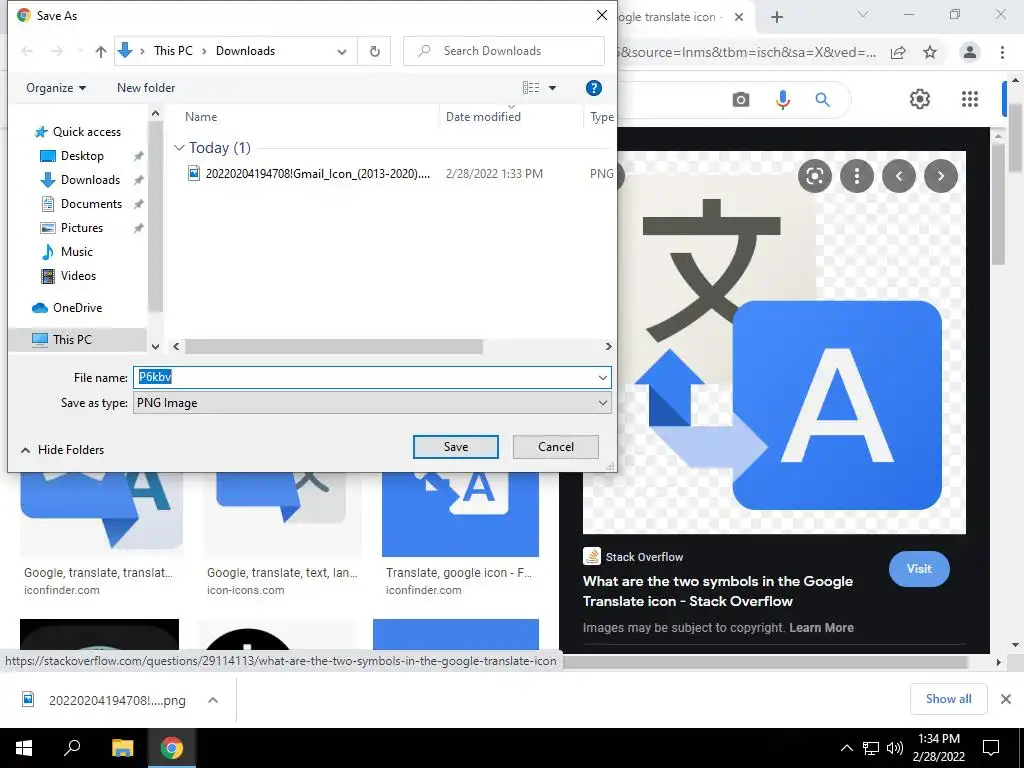
Task: Select OneDrive in the navigation pane
Action: (77, 308)
